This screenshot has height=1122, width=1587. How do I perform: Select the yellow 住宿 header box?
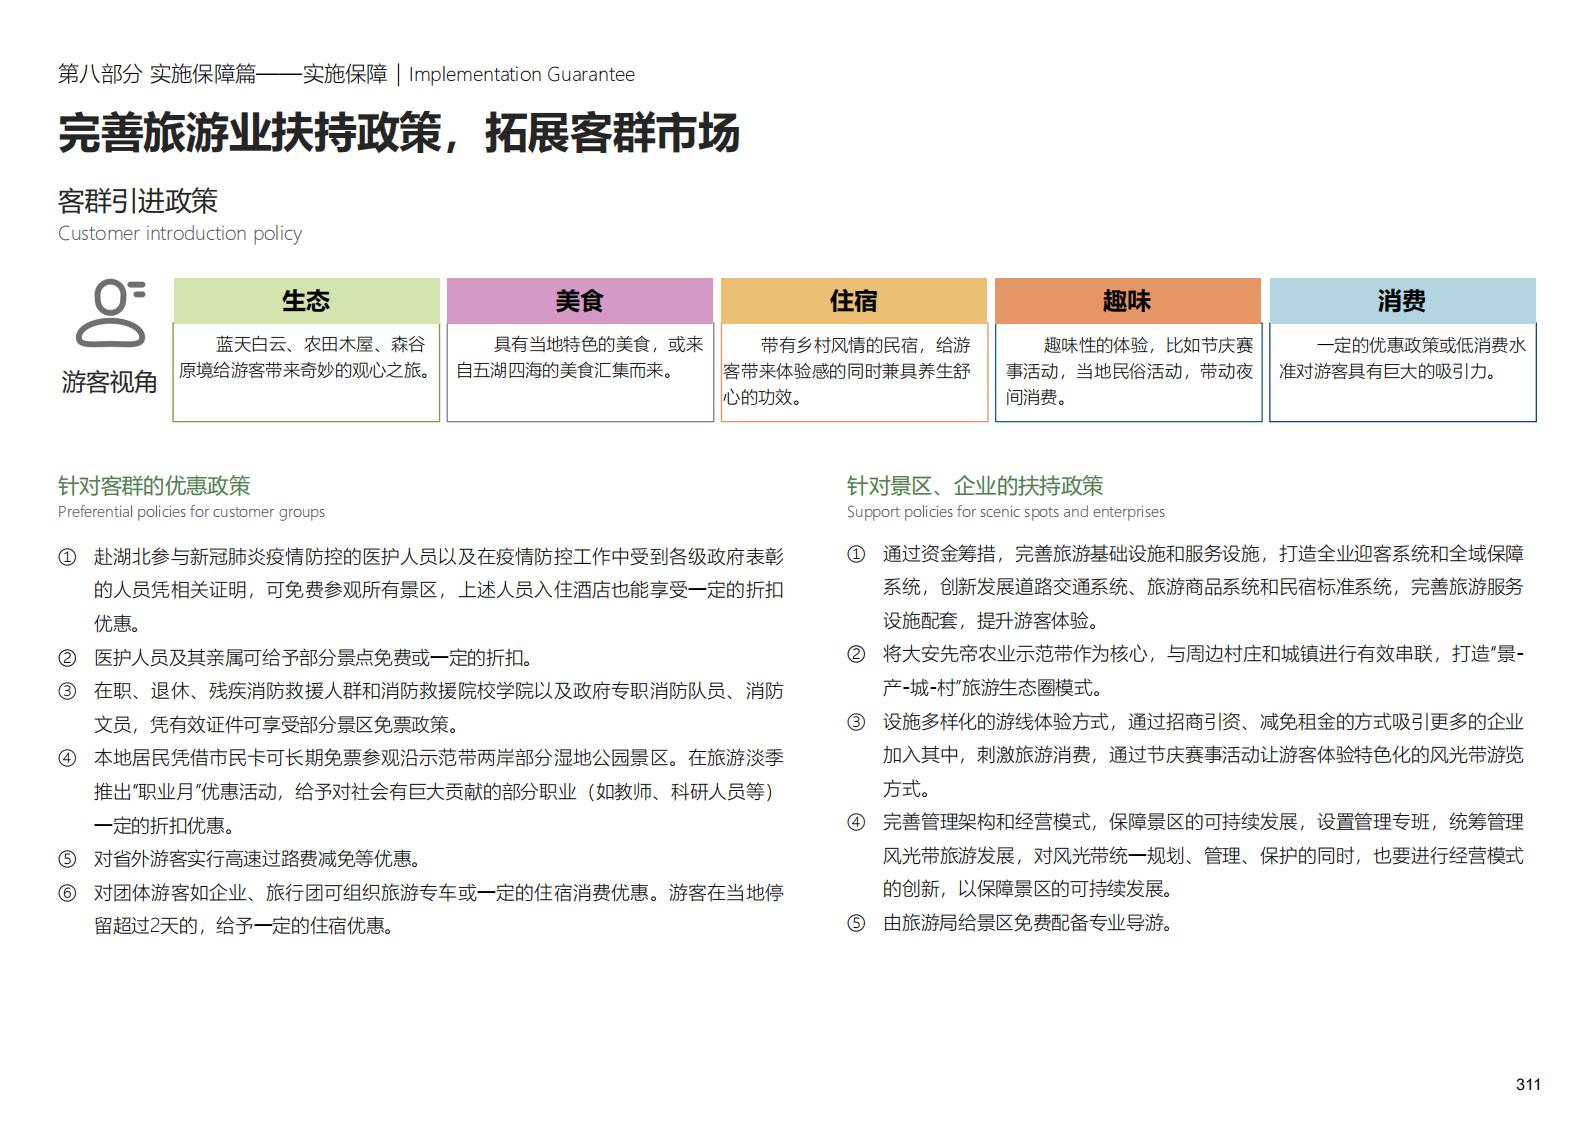point(854,300)
